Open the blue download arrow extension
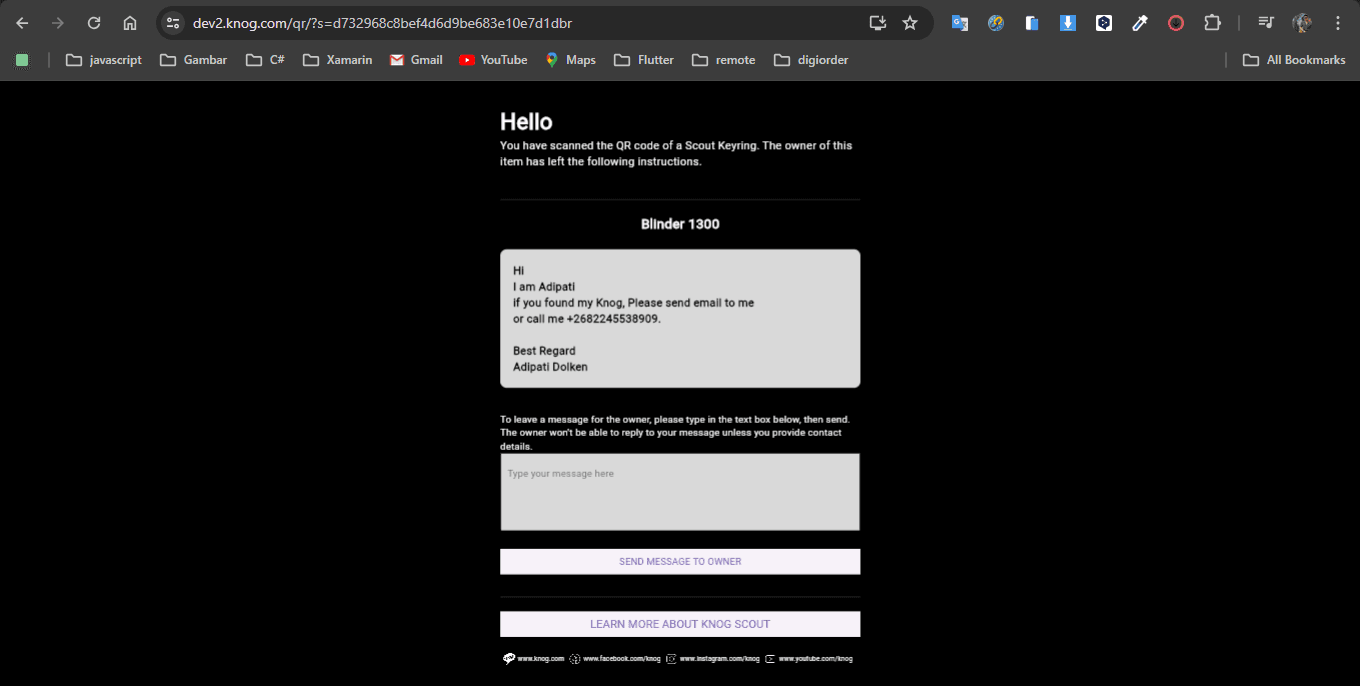1360x686 pixels. tap(1068, 23)
